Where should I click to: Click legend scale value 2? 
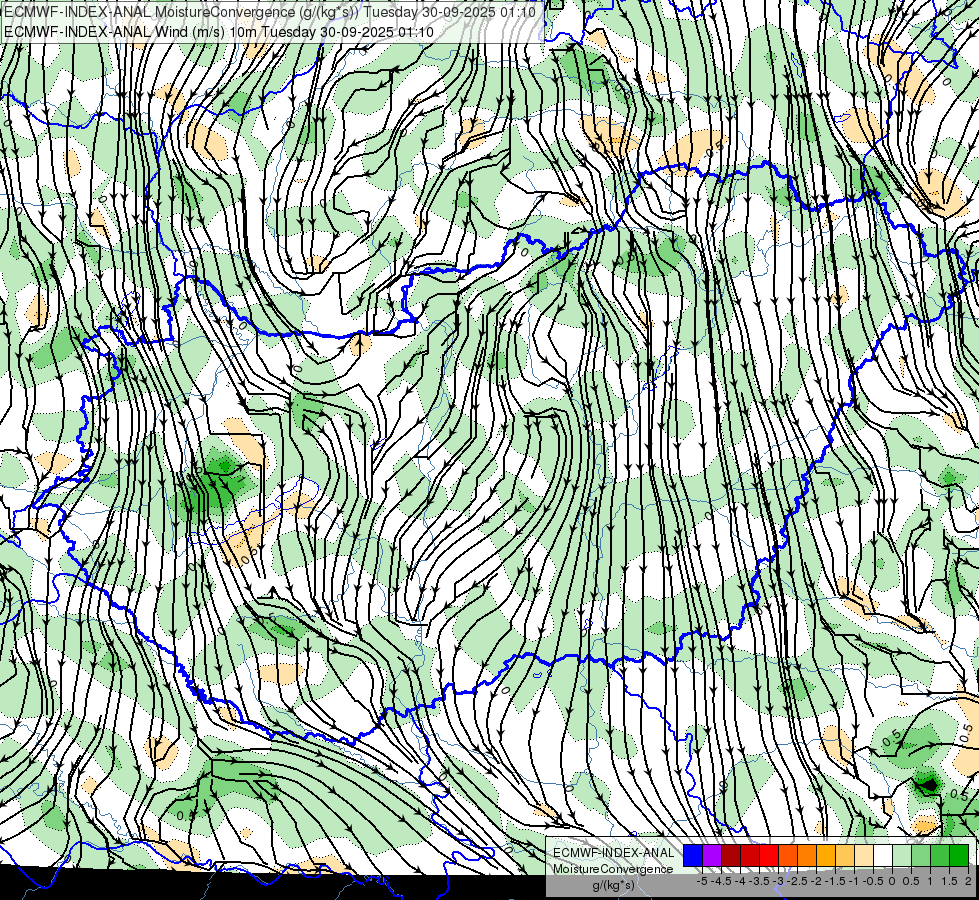968,881
